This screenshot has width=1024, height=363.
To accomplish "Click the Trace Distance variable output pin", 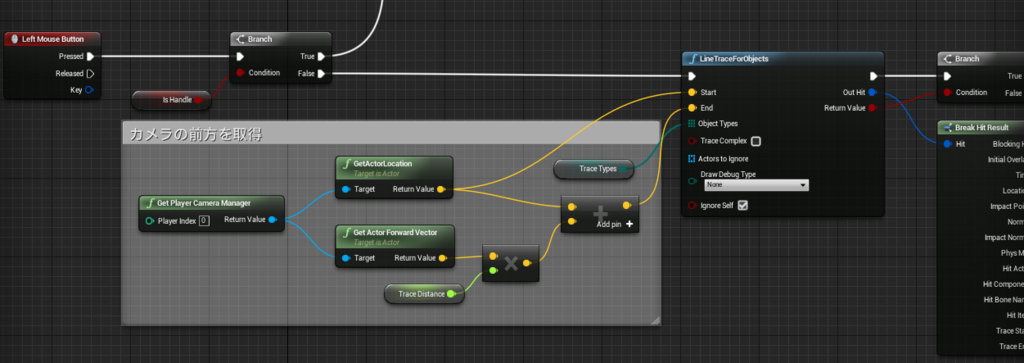I will pyautogui.click(x=451, y=294).
